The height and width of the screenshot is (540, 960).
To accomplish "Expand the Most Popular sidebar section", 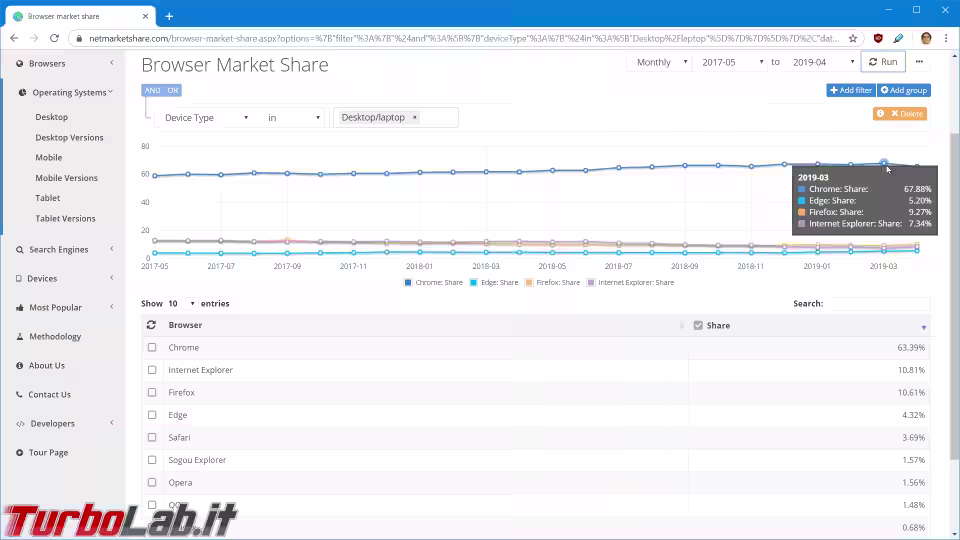I will click(x=64, y=307).
